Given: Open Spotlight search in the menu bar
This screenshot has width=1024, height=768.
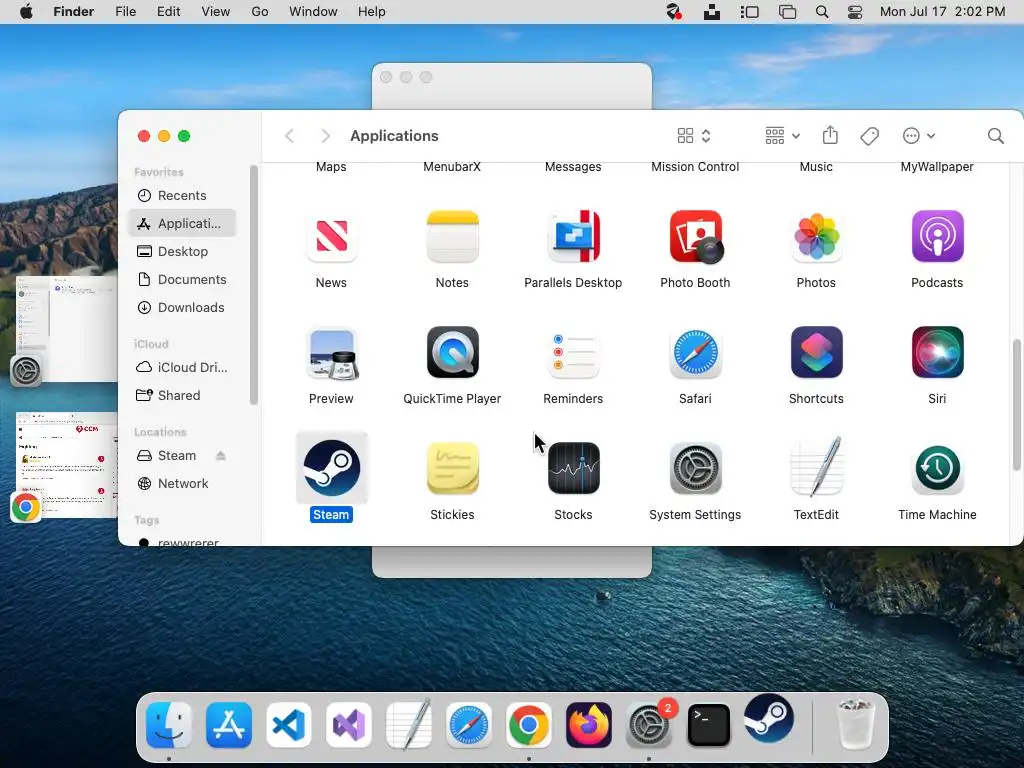Looking at the screenshot, I should pyautogui.click(x=822, y=12).
